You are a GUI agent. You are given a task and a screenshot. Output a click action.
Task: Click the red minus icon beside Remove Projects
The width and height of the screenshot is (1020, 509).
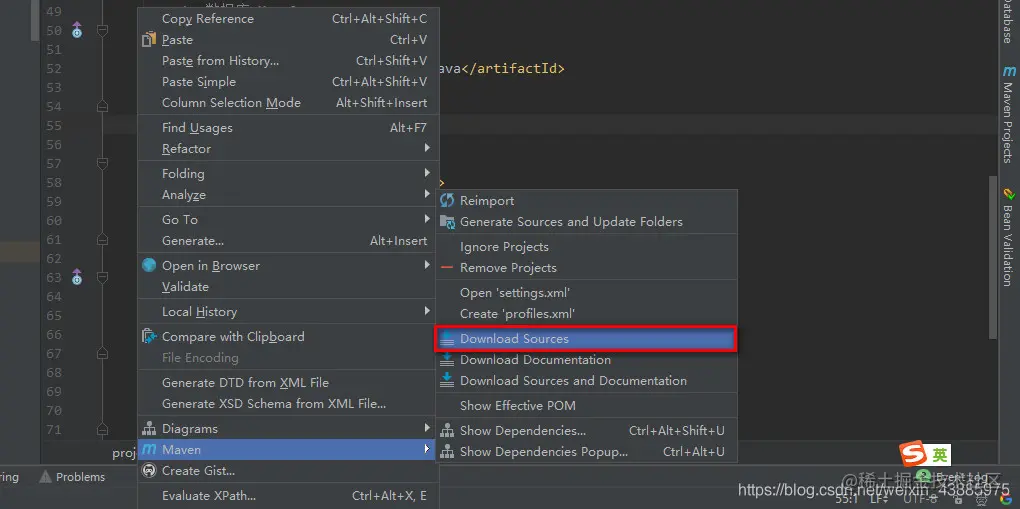pos(447,268)
